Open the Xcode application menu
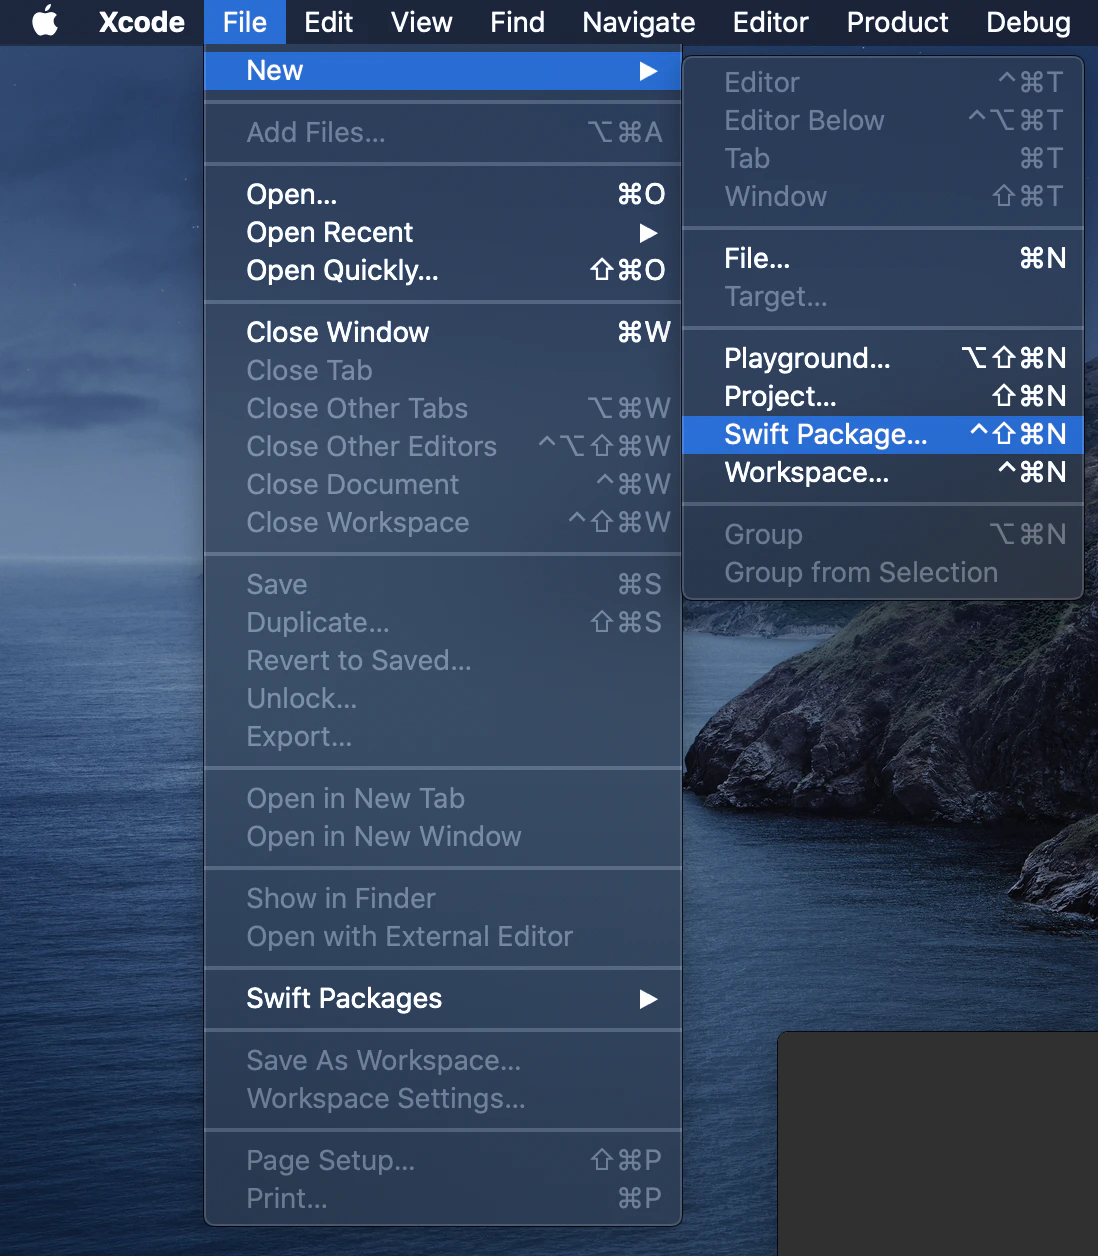This screenshot has height=1256, width=1098. pos(141,22)
